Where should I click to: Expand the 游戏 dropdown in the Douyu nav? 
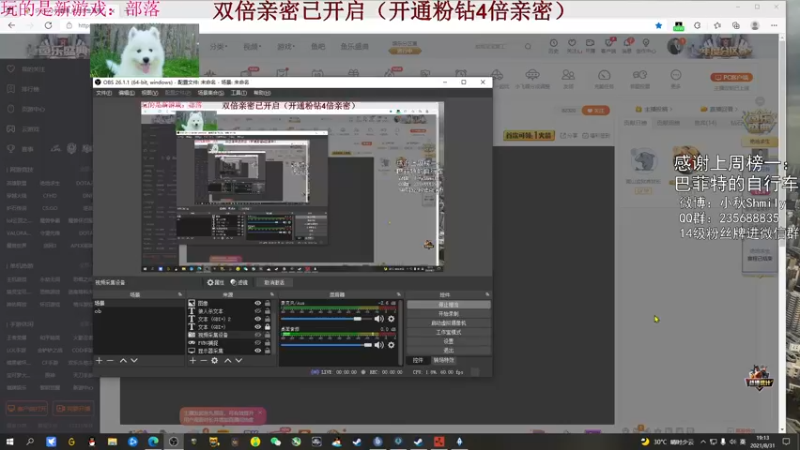click(x=286, y=46)
